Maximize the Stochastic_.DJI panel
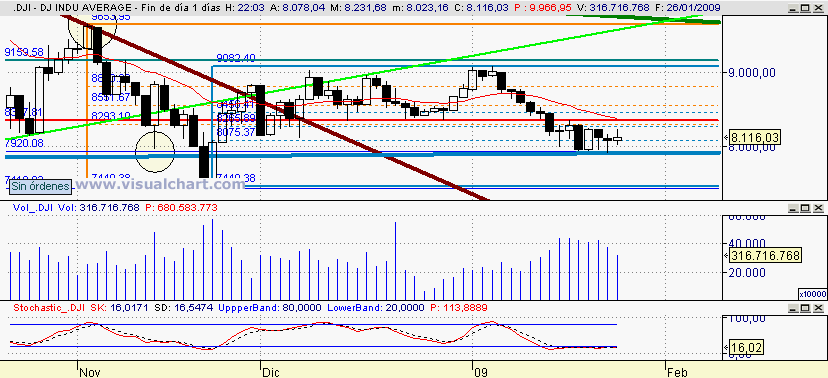This screenshot has height=378, width=828. click(x=805, y=307)
